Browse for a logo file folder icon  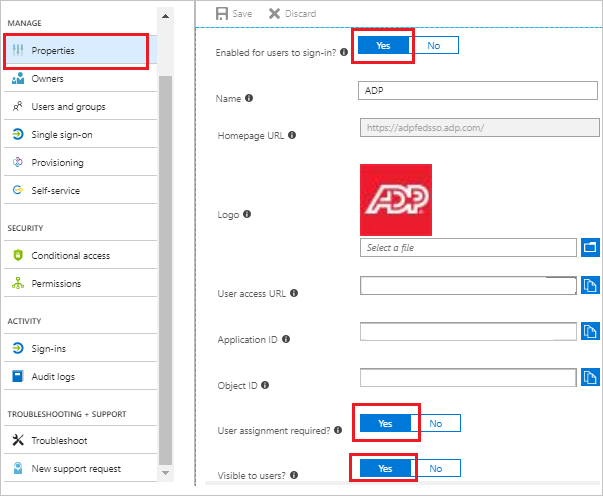point(590,247)
